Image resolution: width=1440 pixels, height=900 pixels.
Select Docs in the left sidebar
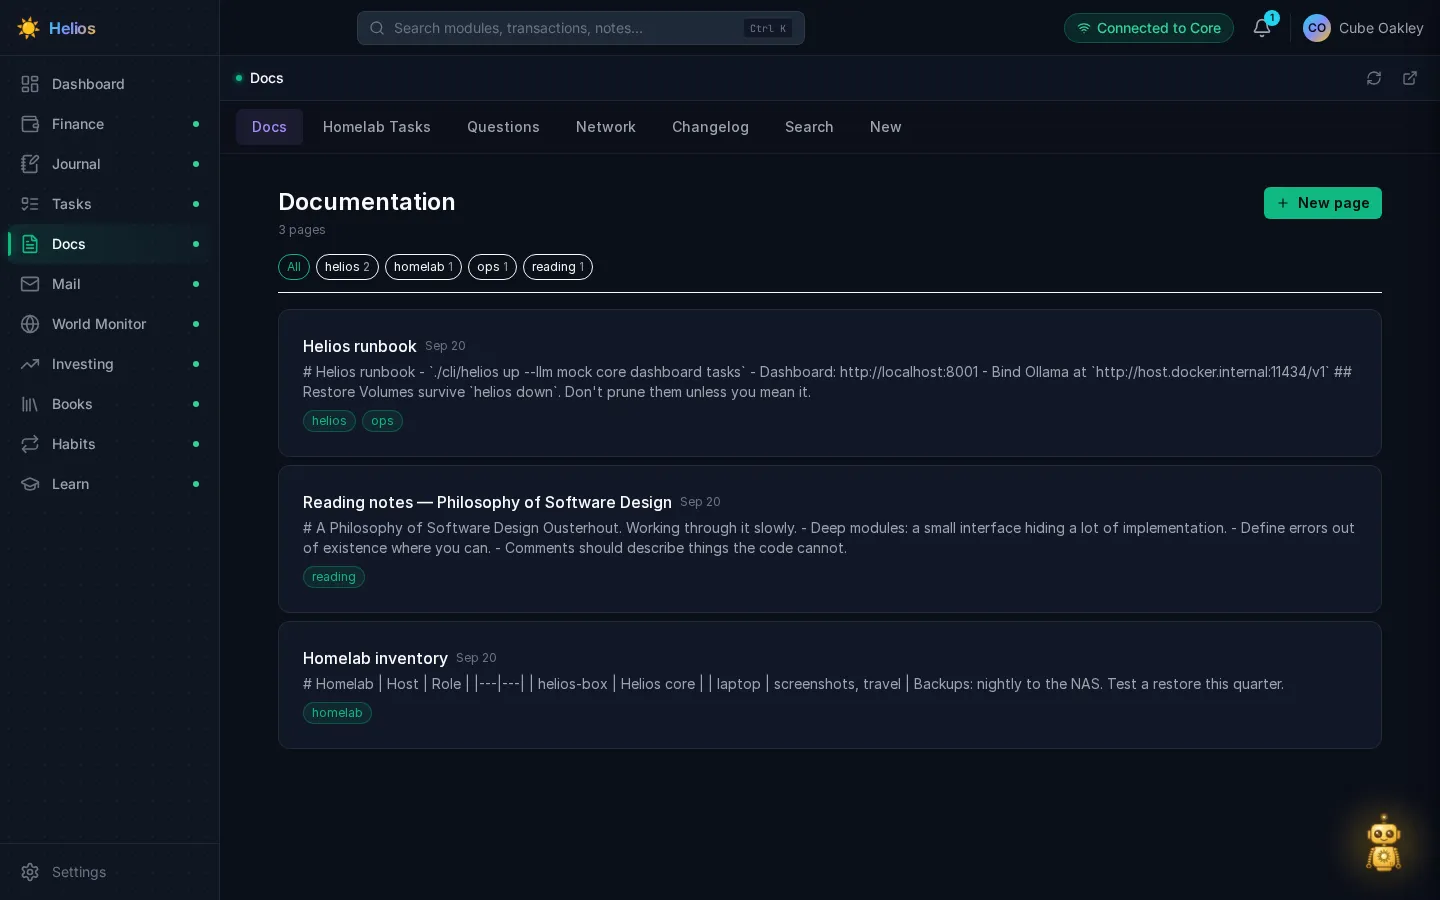point(110,244)
